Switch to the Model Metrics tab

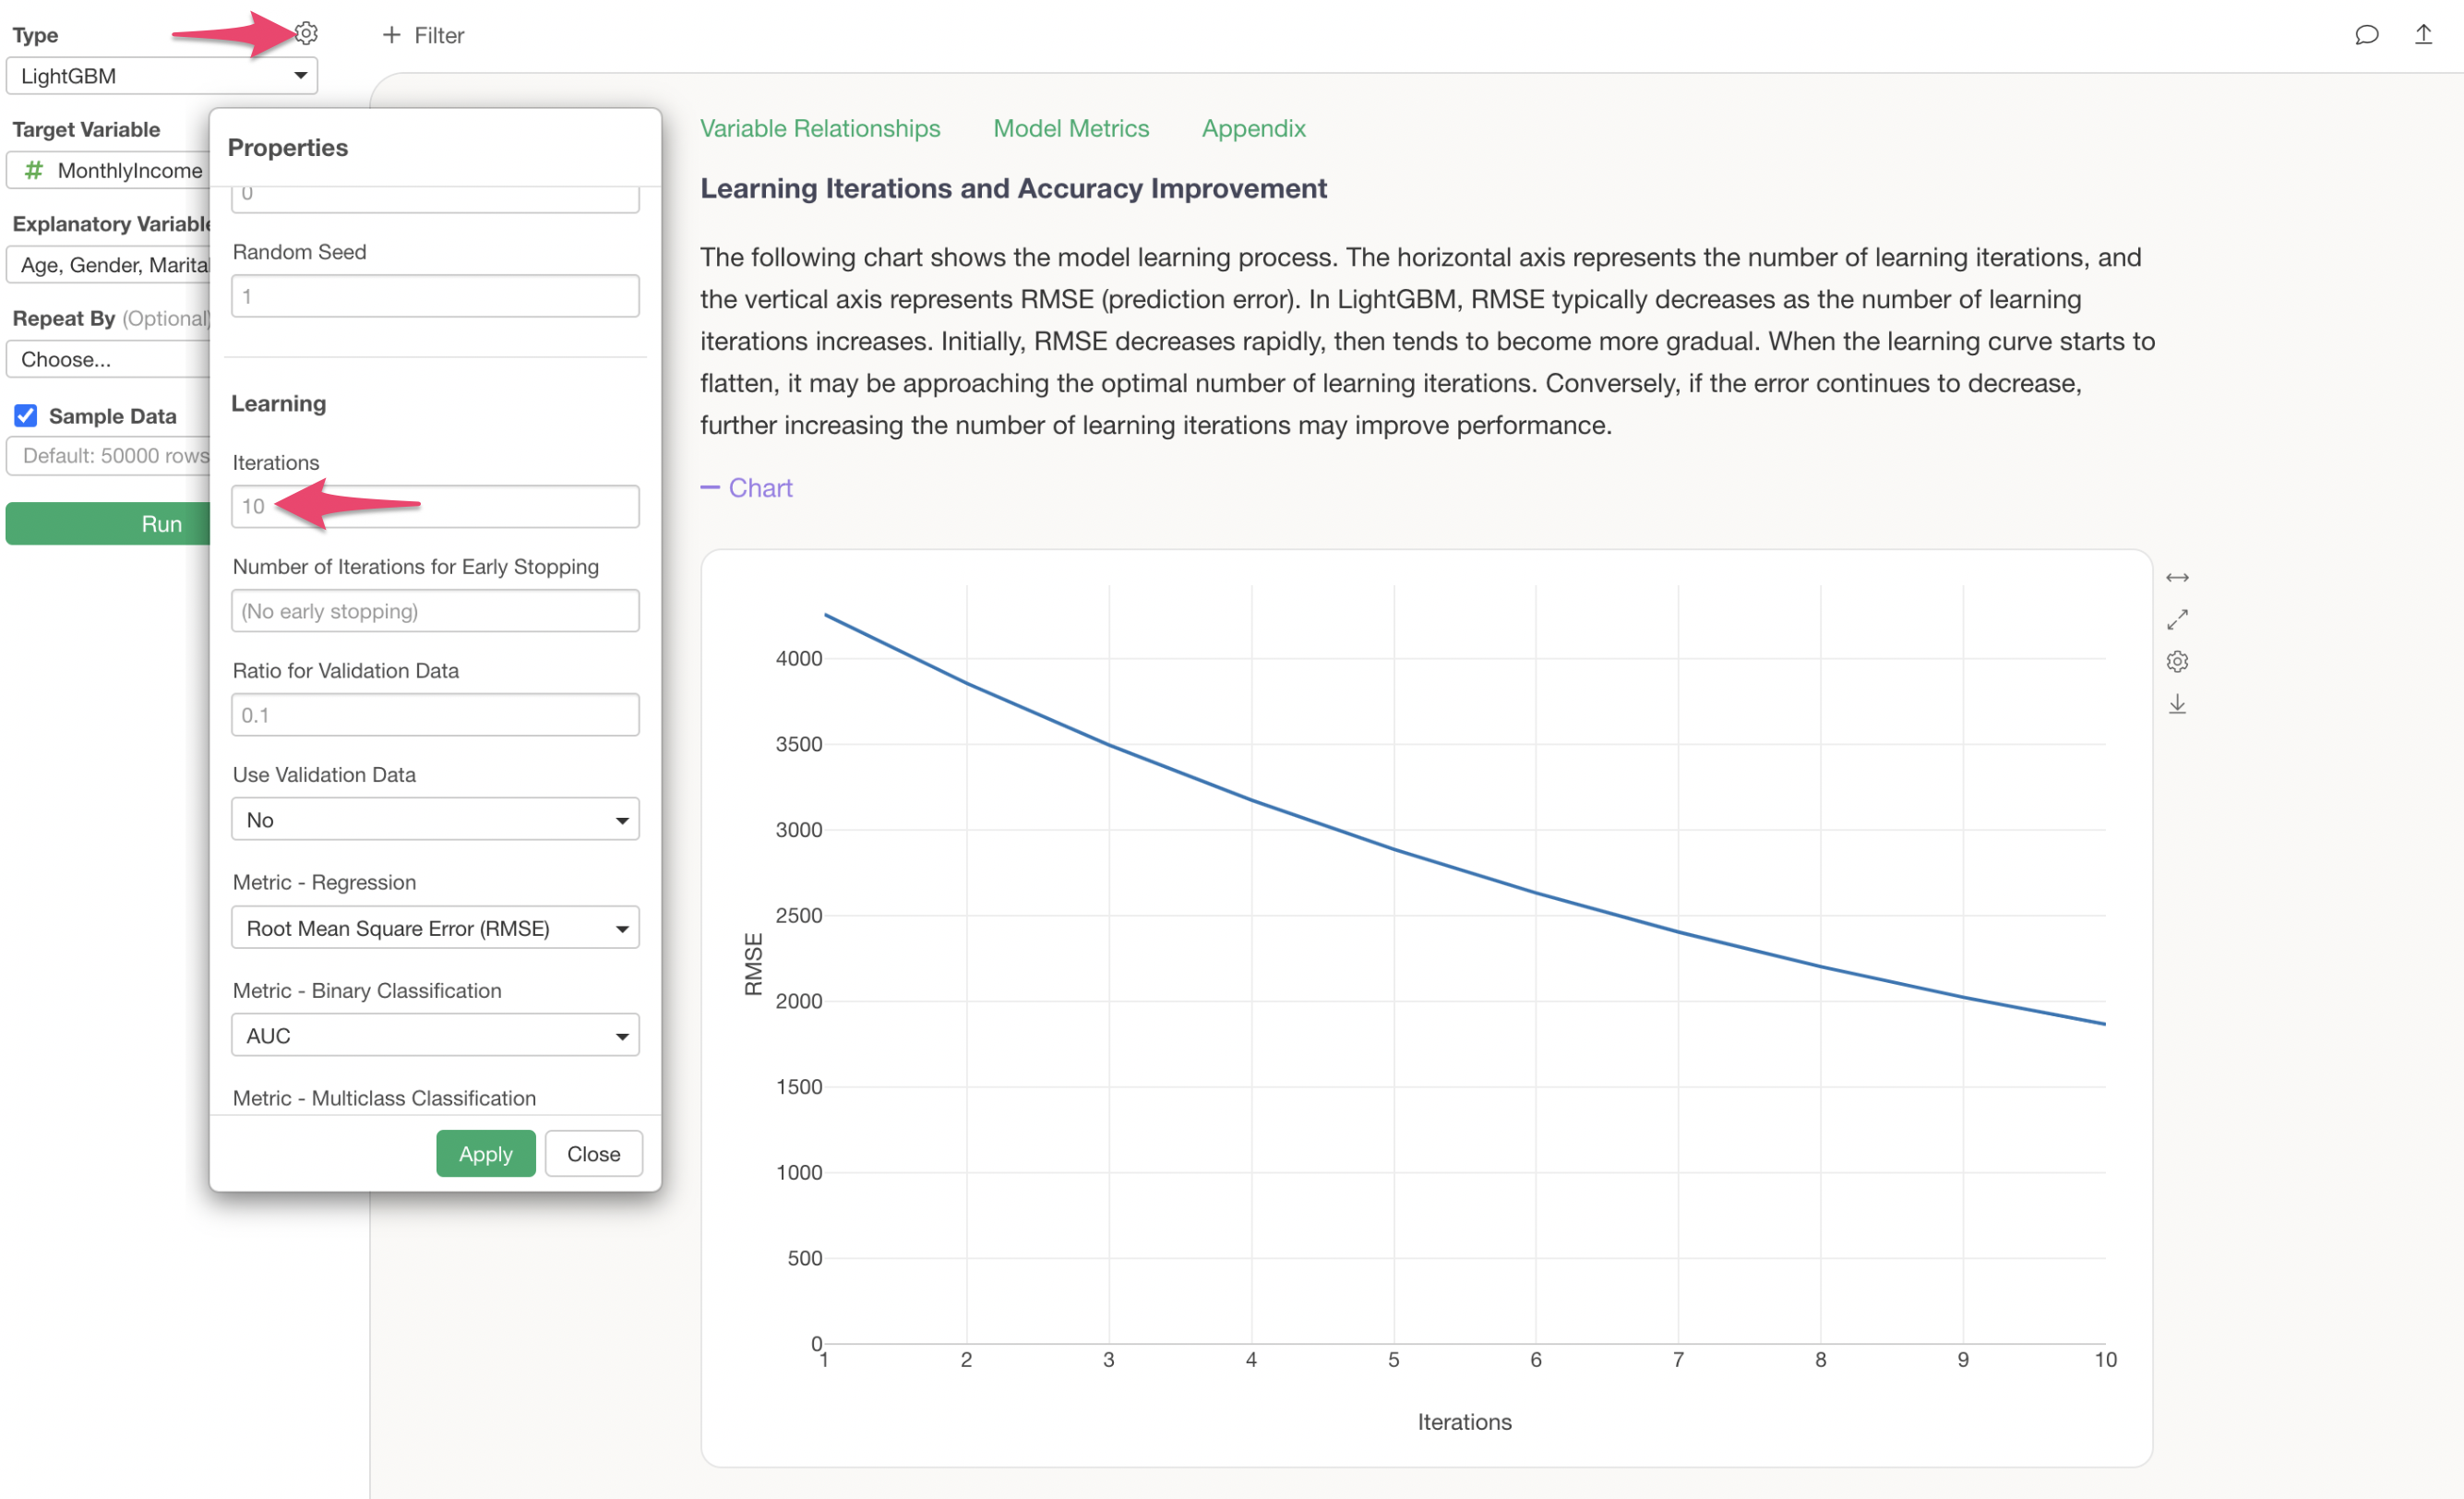tap(1070, 128)
